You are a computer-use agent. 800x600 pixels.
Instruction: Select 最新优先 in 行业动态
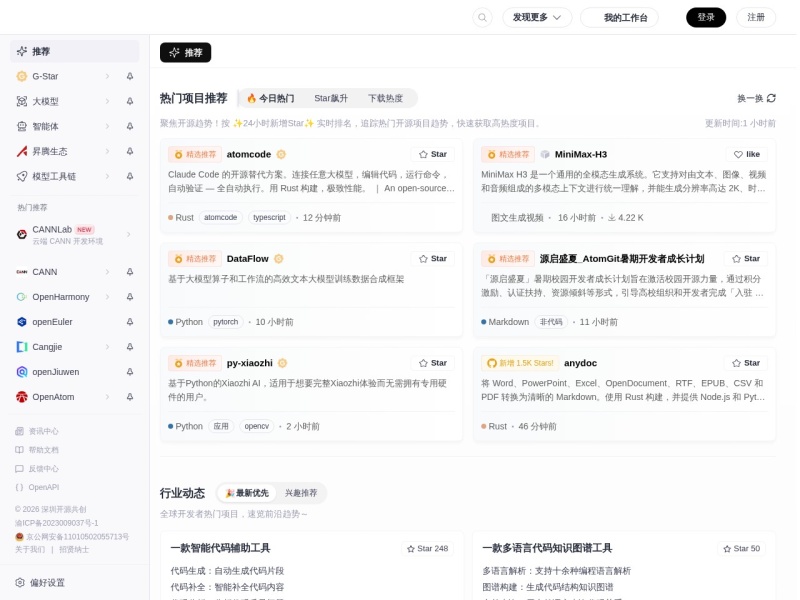coord(247,493)
